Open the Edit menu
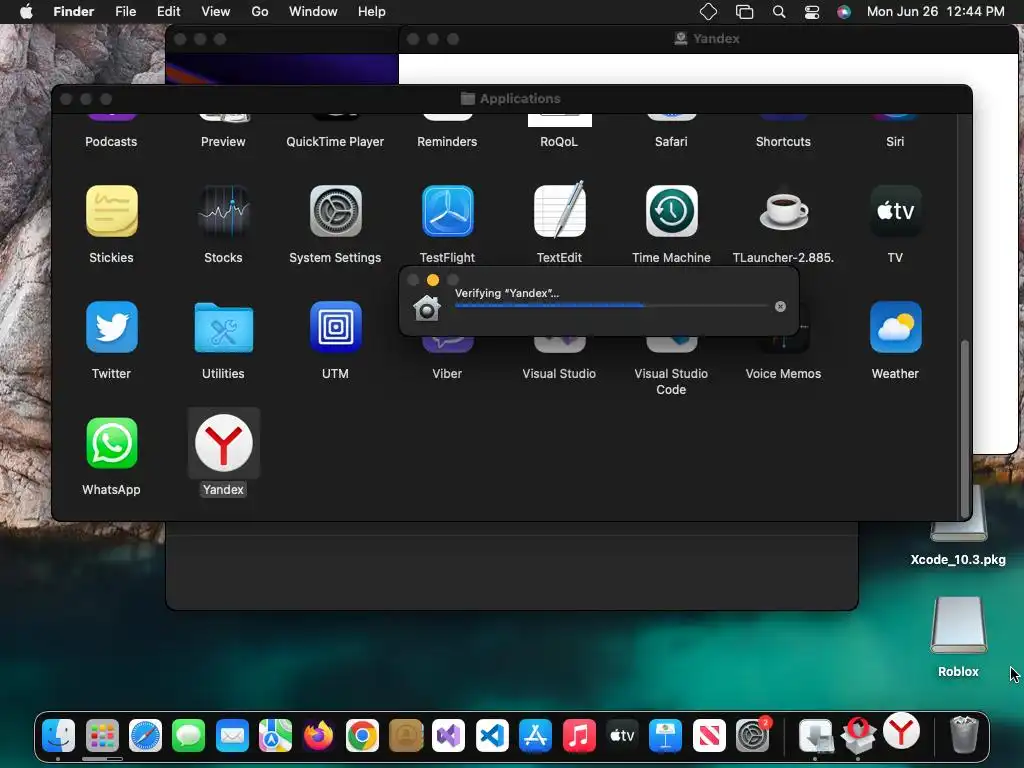 168,12
